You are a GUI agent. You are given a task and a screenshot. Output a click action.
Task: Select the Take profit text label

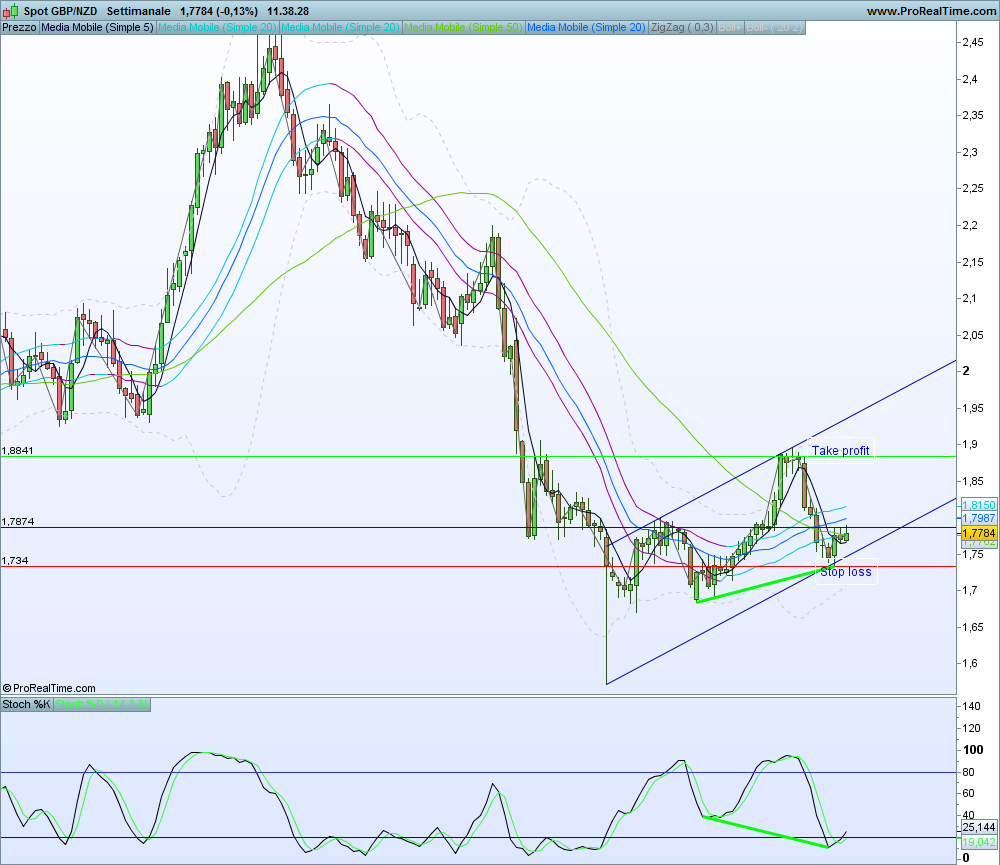click(840, 450)
